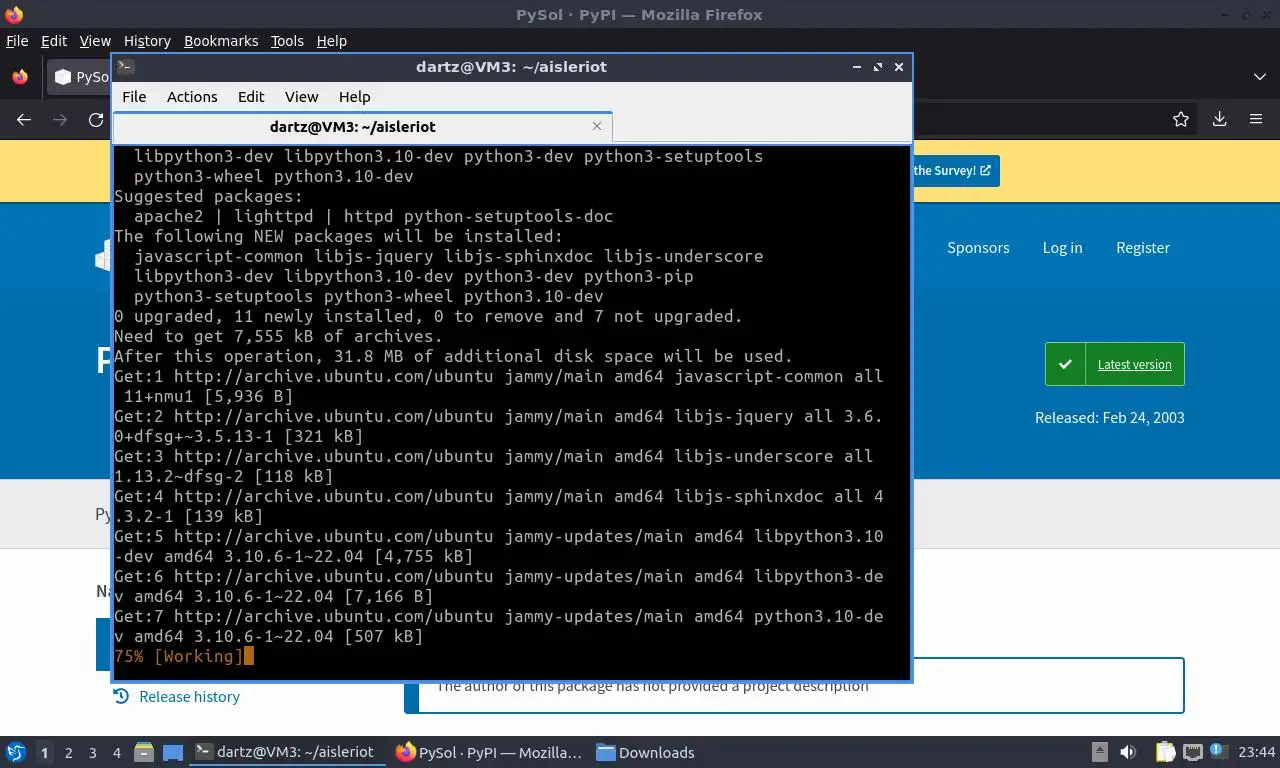1280x768 pixels.
Task: Click the Firefox View icon in tab bar
Action: point(19,77)
